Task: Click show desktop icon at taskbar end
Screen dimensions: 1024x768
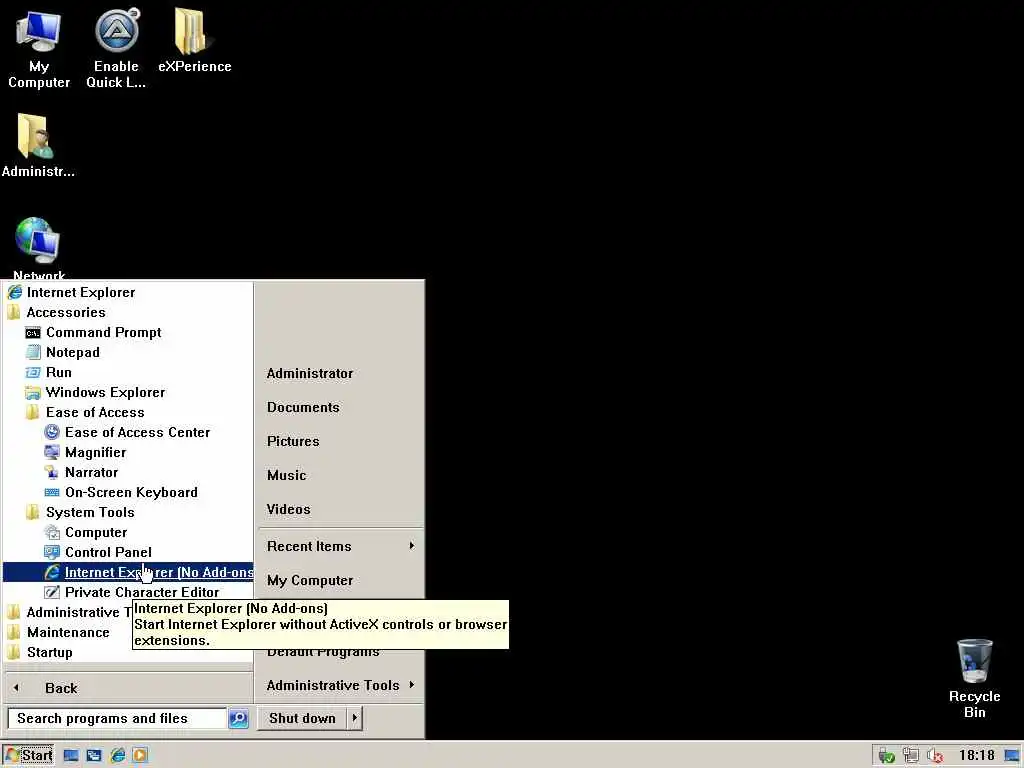Action: 1012,756
